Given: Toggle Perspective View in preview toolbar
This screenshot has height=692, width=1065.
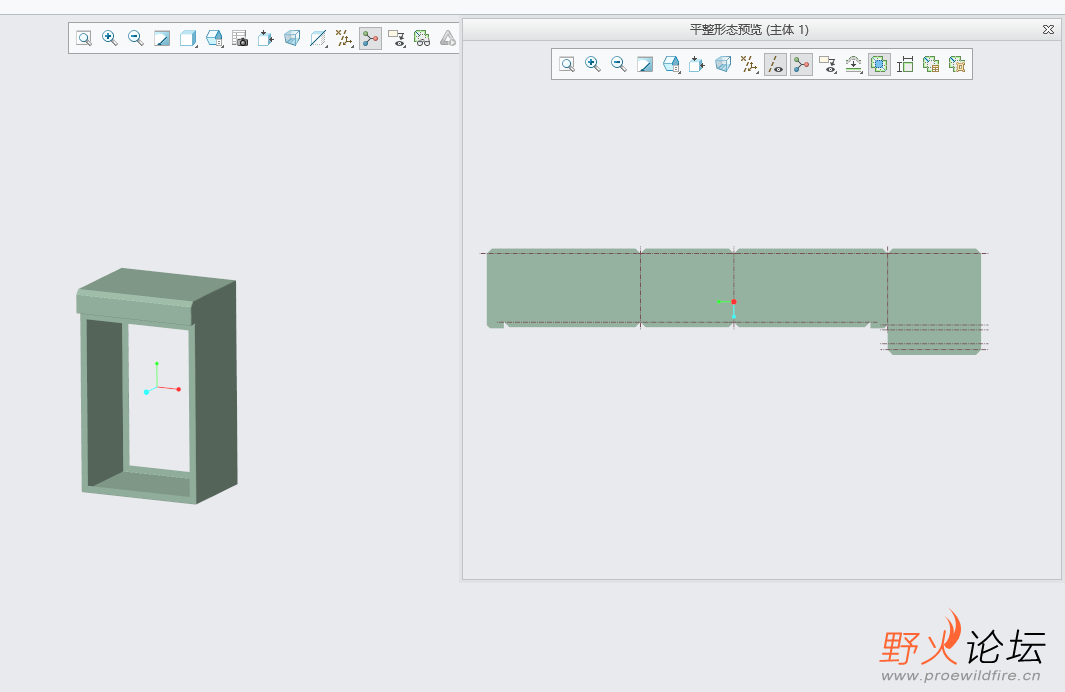Looking at the screenshot, I should [x=723, y=64].
